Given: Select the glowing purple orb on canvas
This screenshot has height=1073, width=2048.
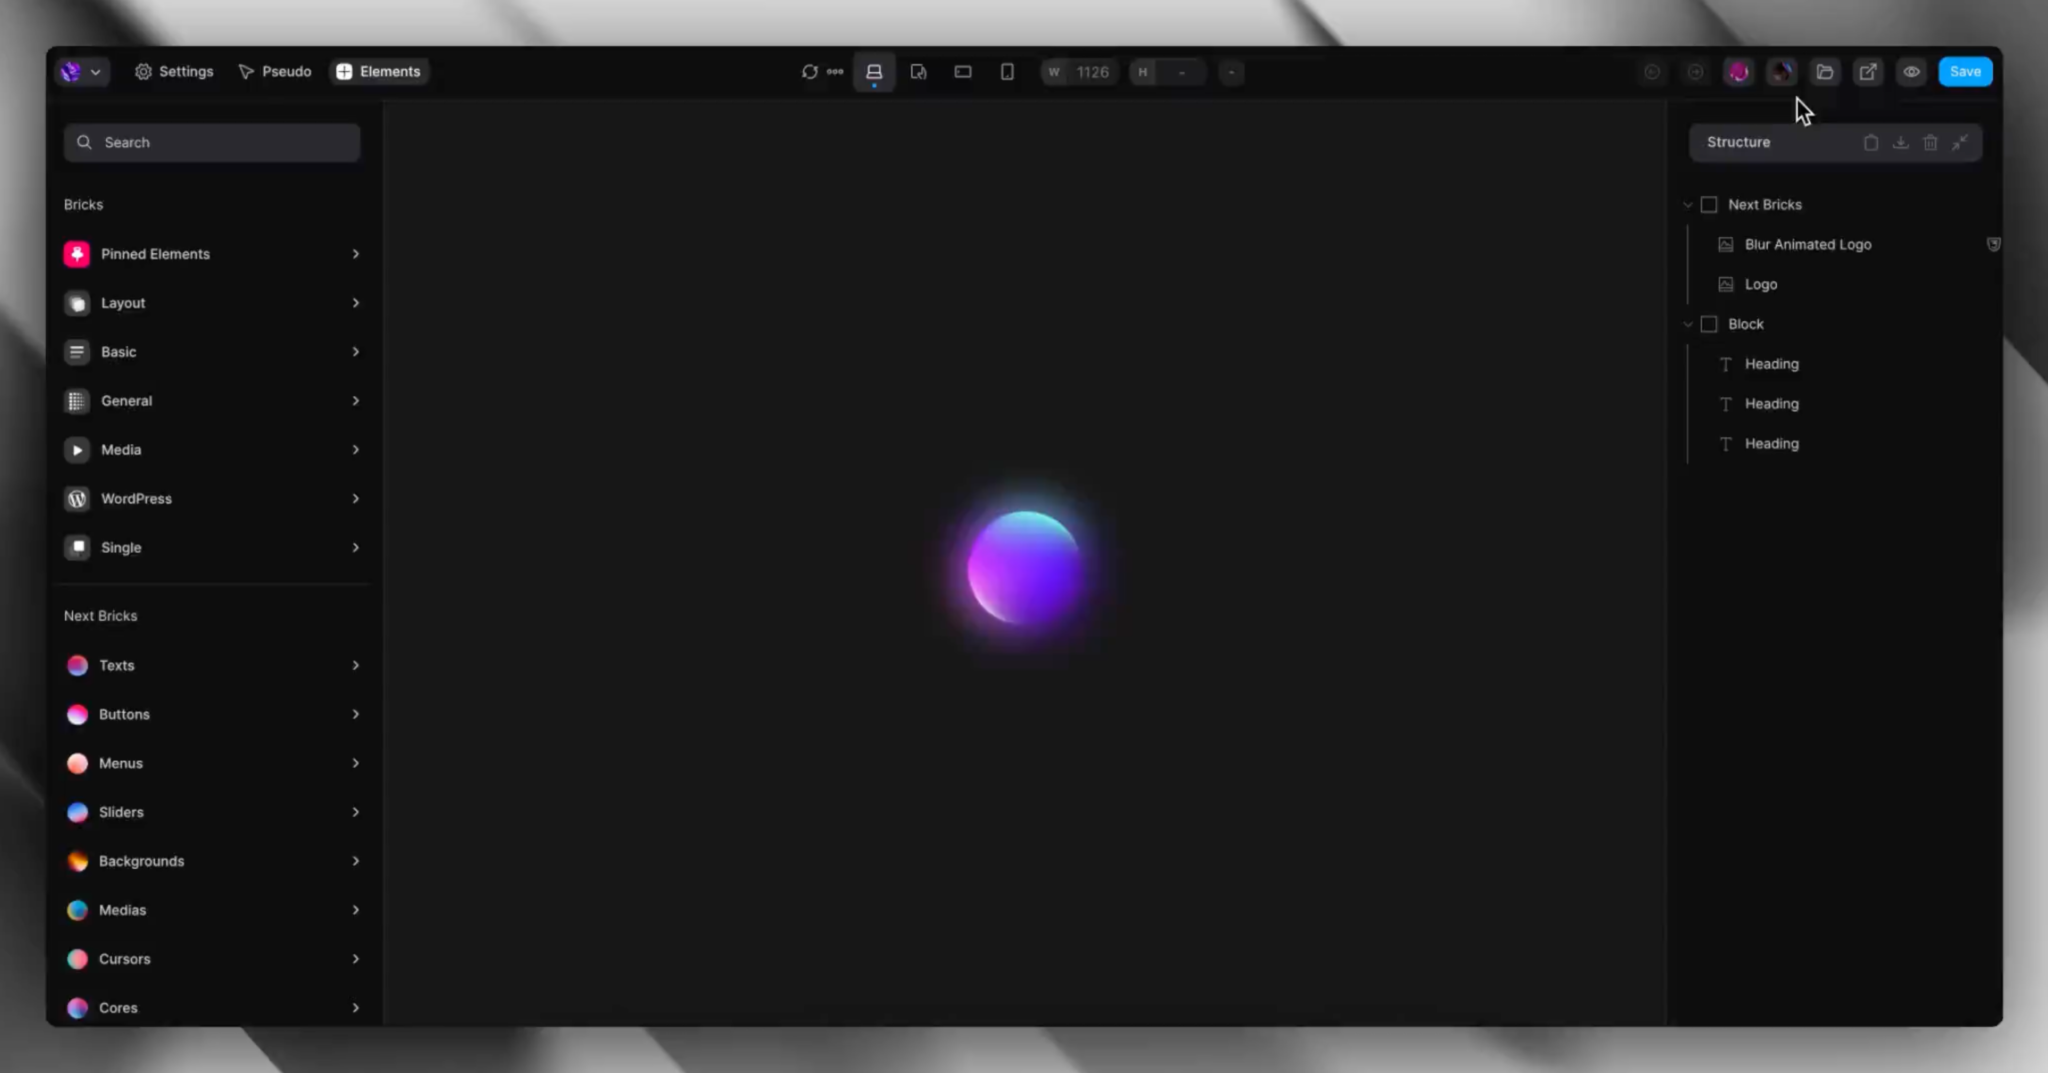Looking at the screenshot, I should click(1024, 568).
